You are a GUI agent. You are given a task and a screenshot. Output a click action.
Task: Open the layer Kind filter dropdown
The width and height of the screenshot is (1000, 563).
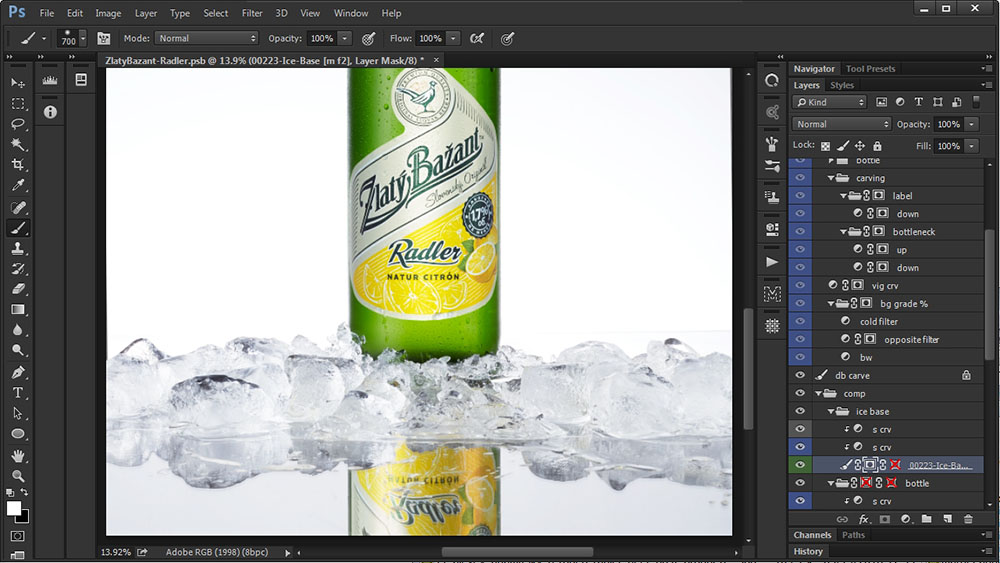829,102
